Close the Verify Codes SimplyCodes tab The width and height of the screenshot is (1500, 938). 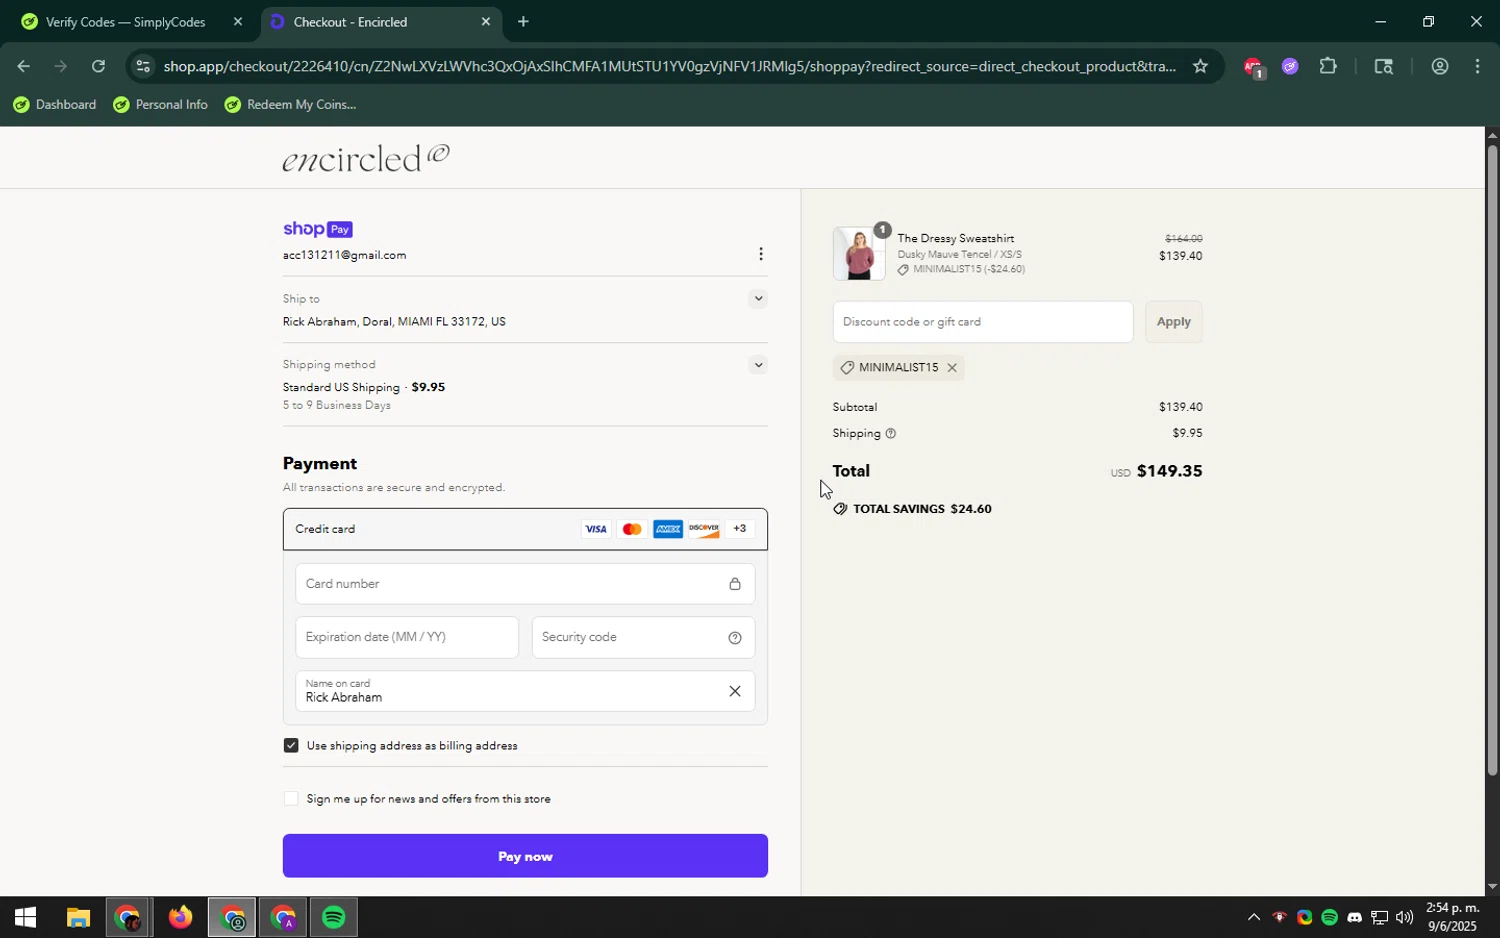coord(237,21)
